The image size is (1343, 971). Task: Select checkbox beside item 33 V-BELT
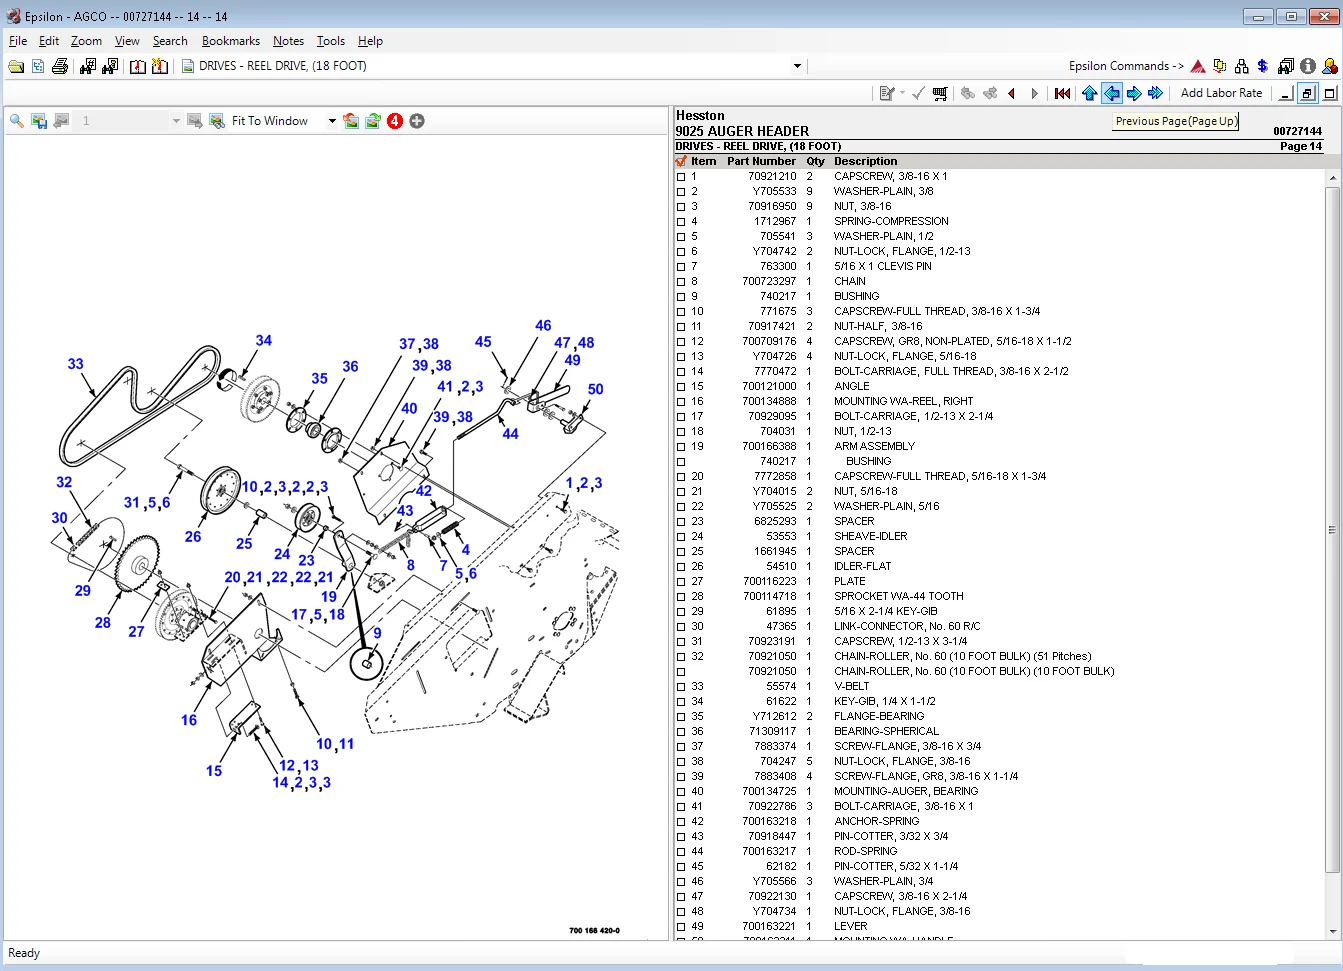click(x=682, y=687)
